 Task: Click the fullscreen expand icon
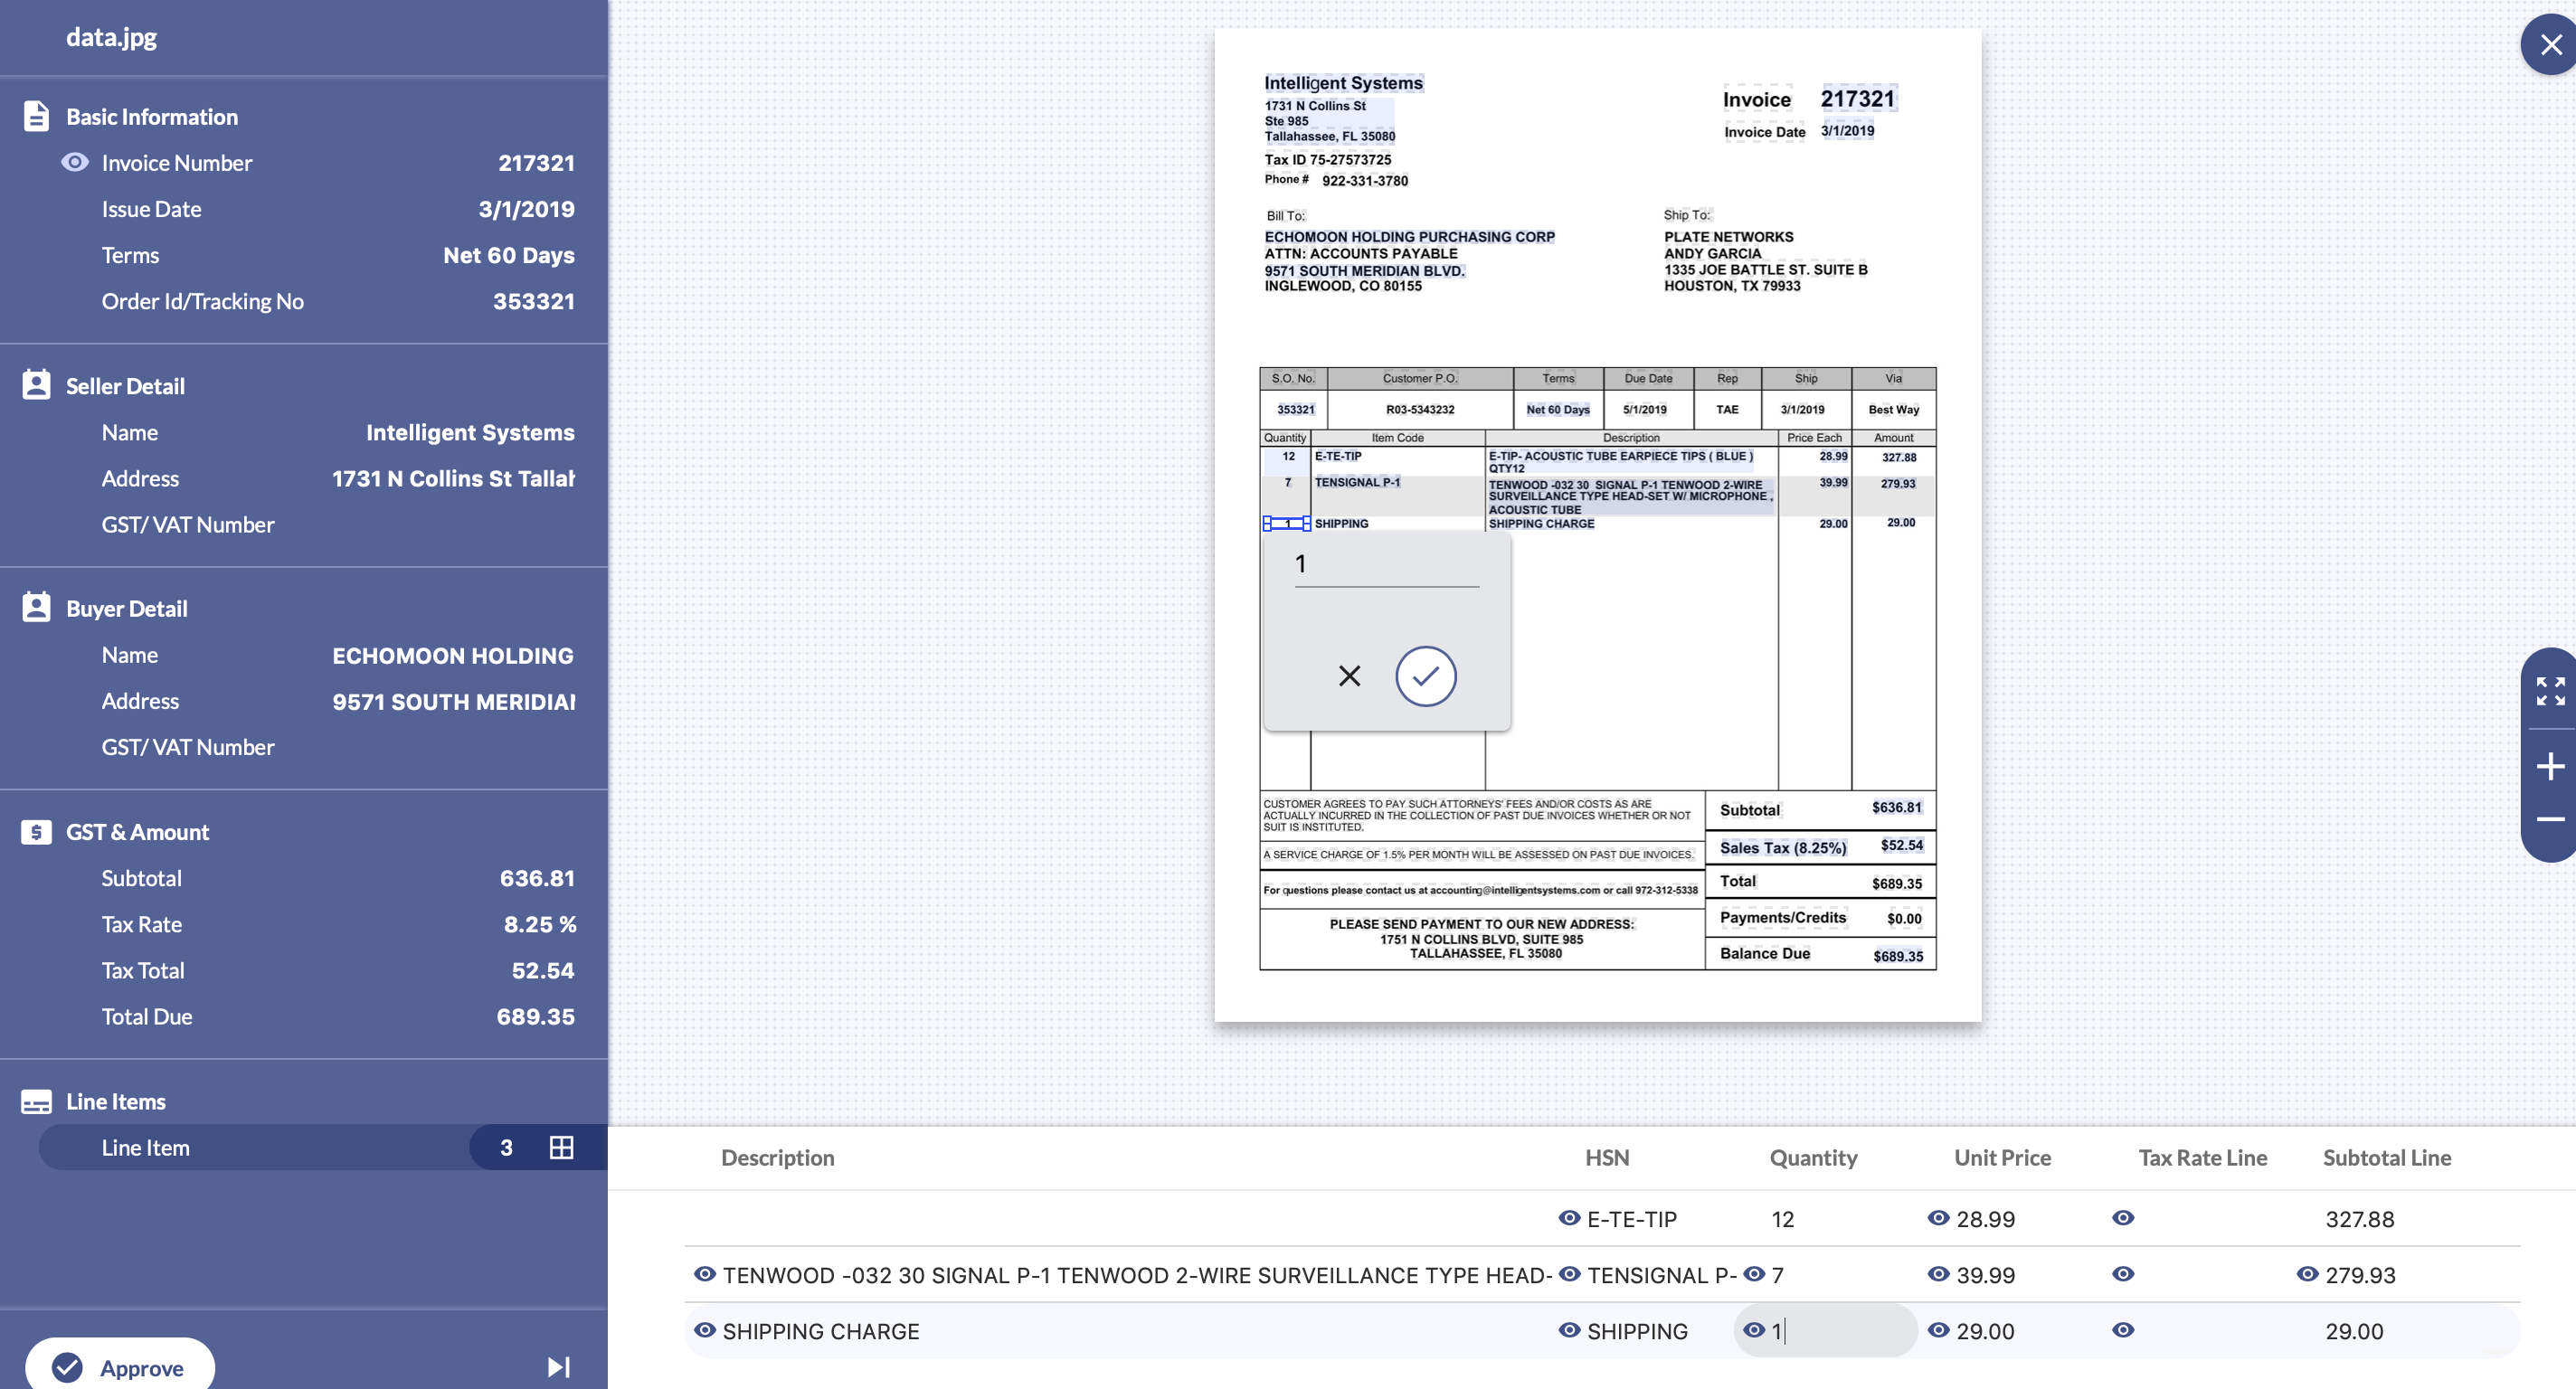2550,691
